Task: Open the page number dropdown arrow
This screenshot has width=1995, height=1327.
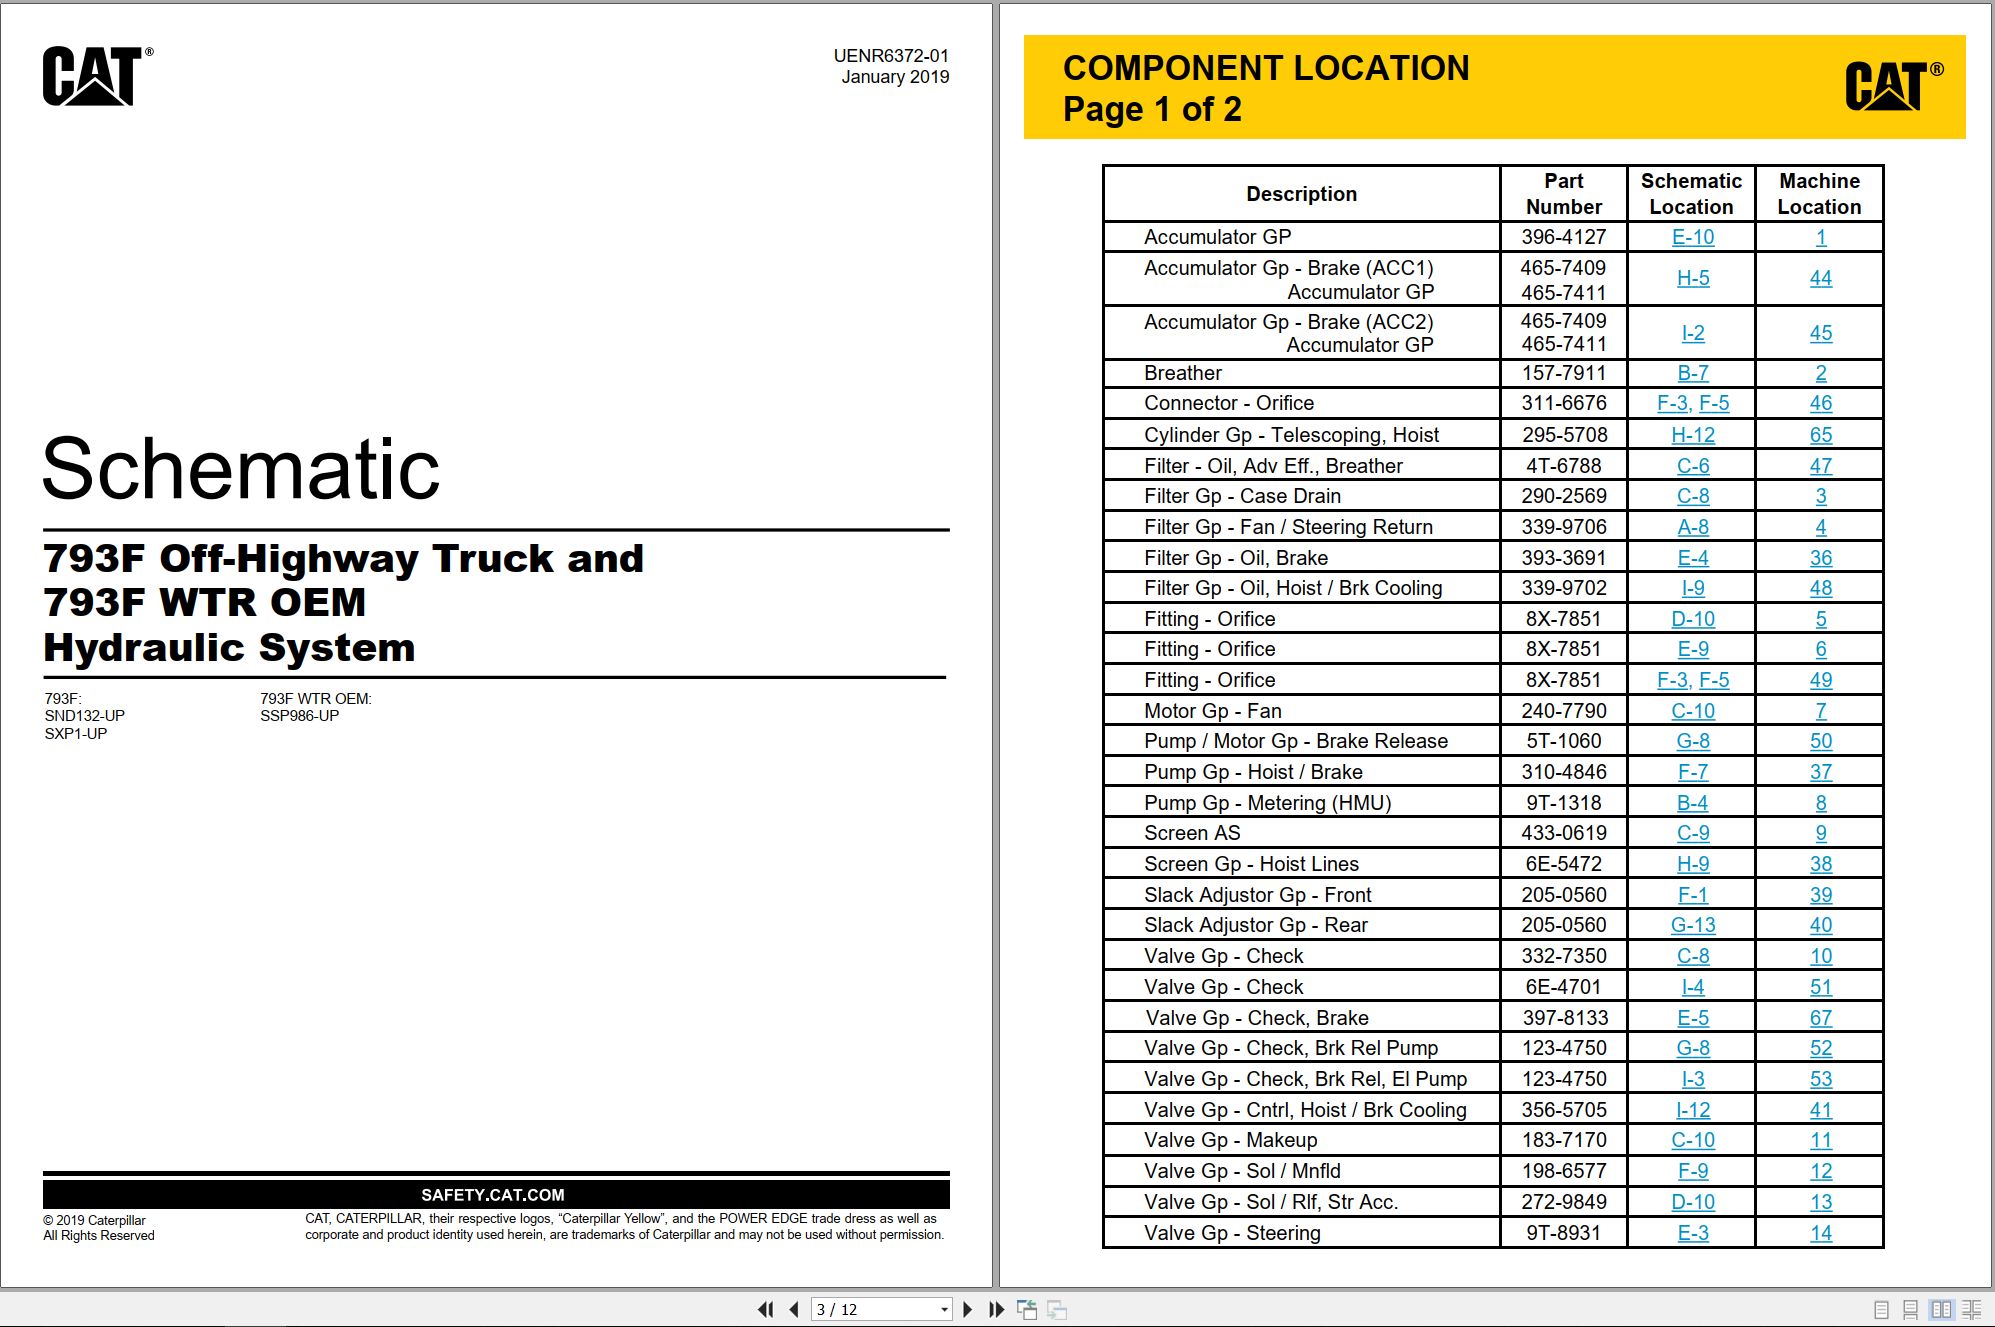Action: pyautogui.click(x=944, y=1309)
